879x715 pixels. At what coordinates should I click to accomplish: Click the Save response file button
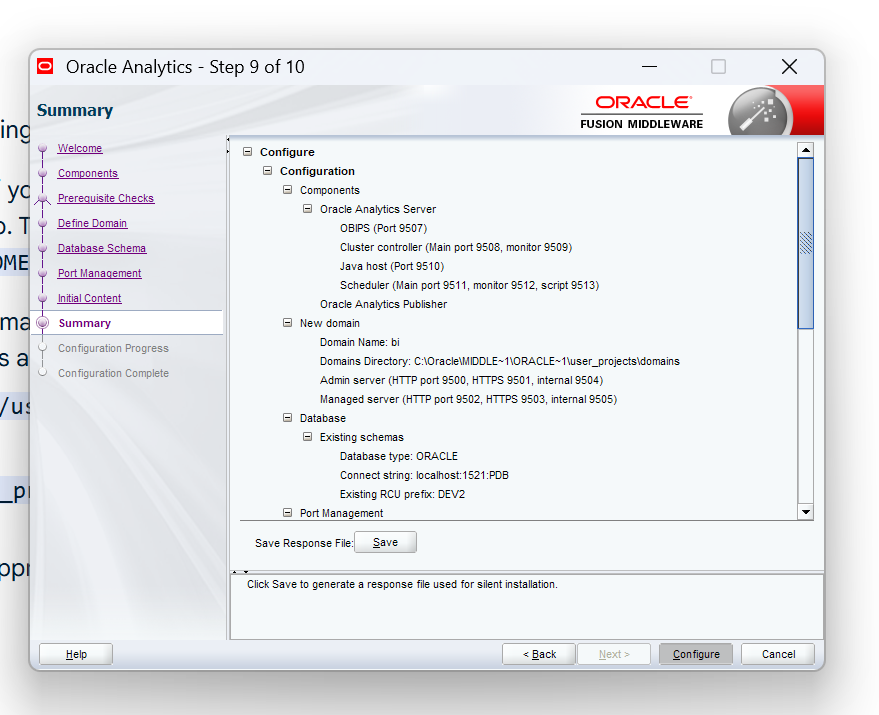[385, 542]
